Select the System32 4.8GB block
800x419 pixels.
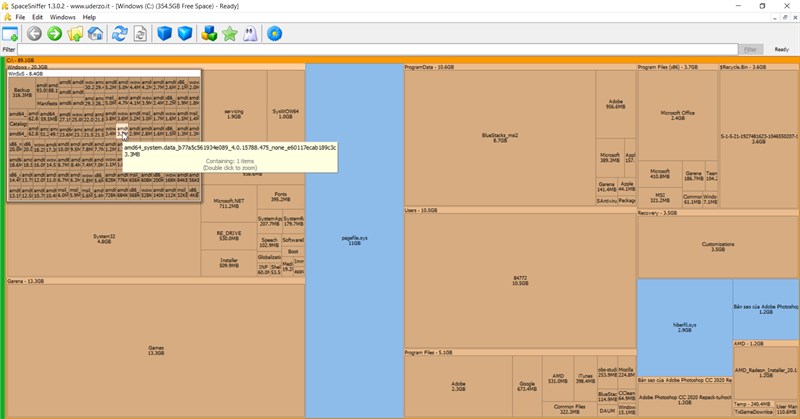click(104, 239)
